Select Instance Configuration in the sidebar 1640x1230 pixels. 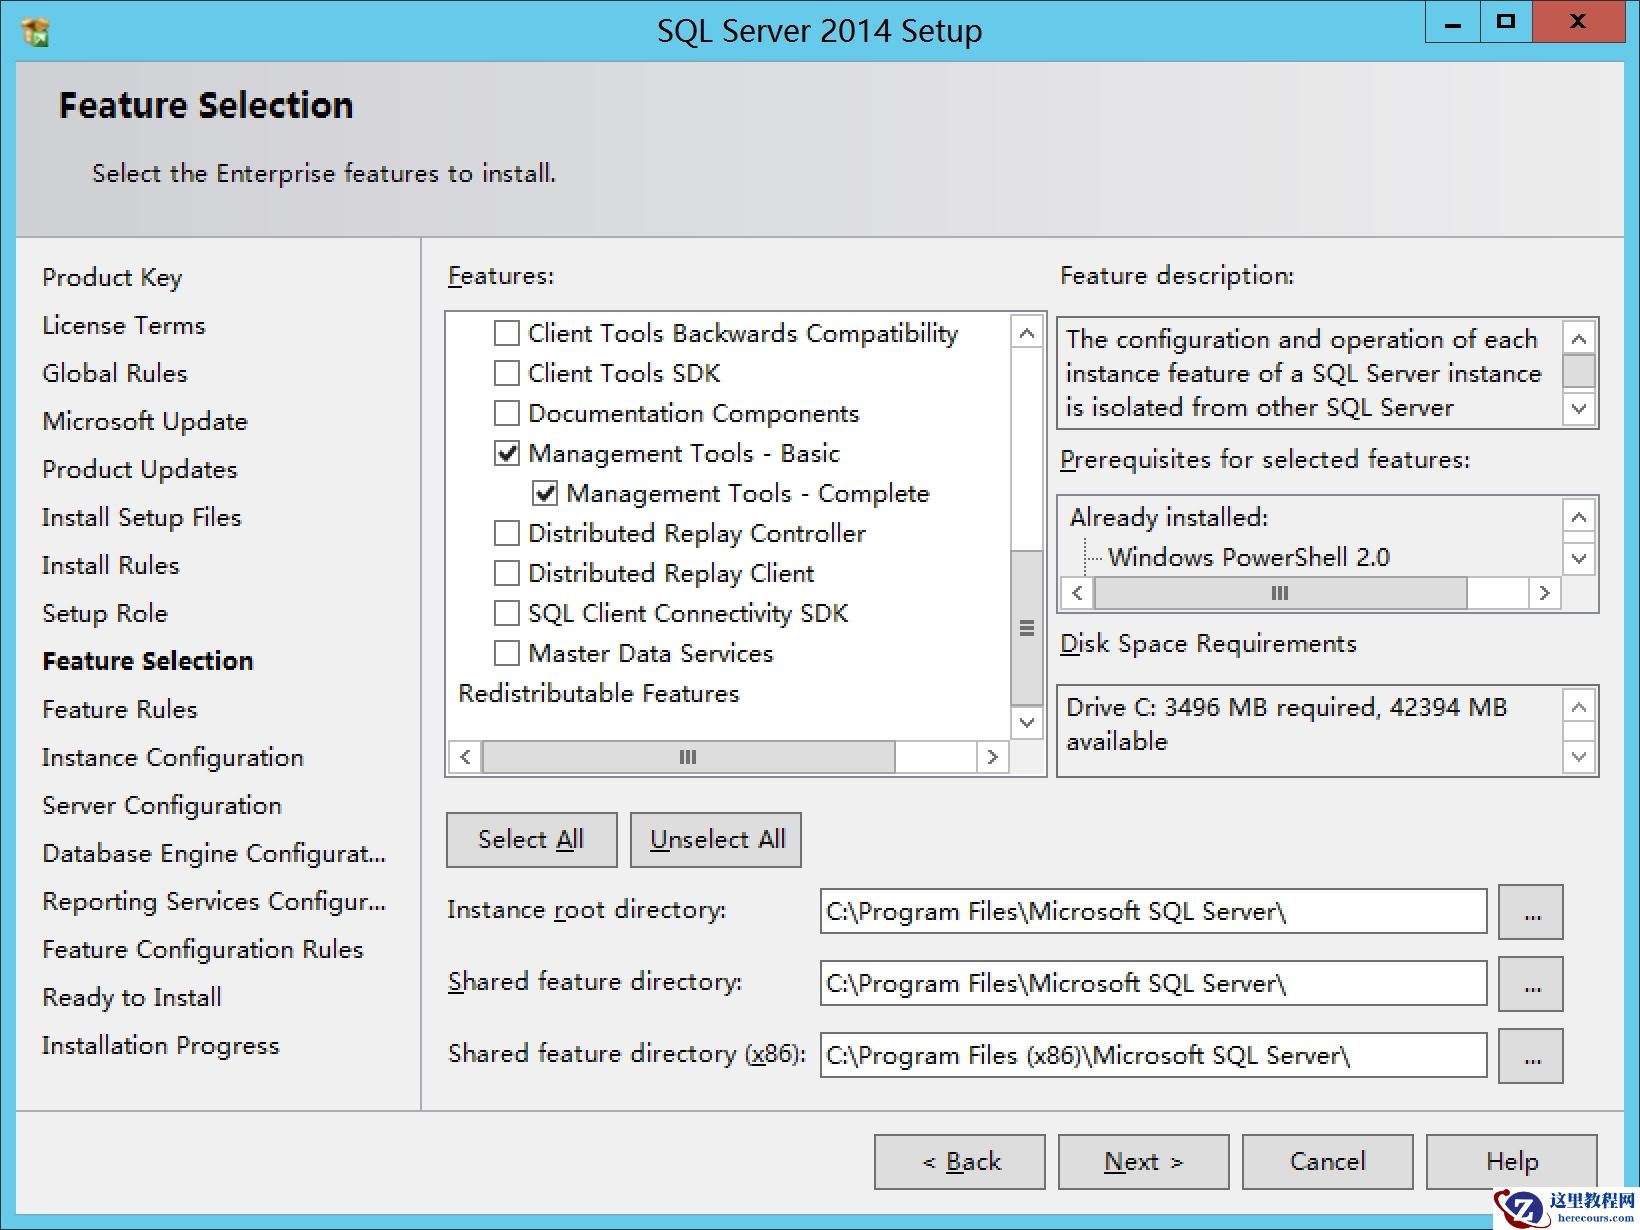pyautogui.click(x=172, y=757)
